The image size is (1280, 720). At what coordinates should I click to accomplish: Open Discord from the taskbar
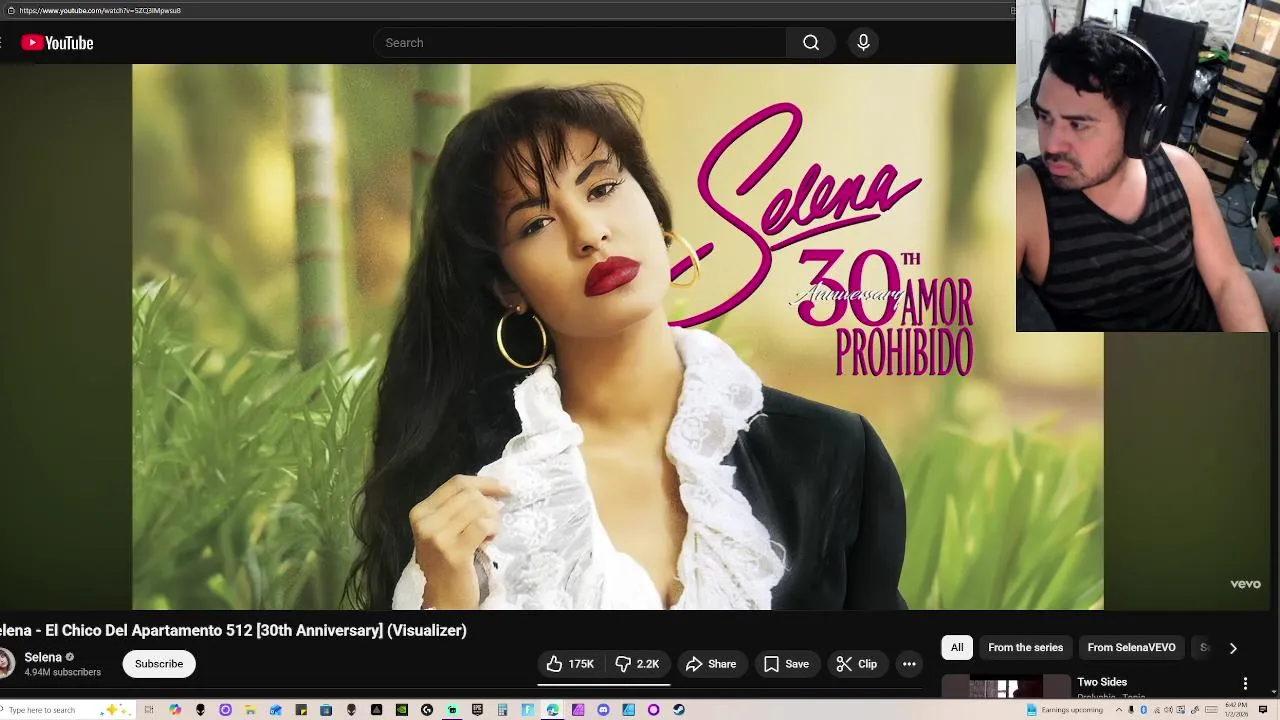[603, 710]
